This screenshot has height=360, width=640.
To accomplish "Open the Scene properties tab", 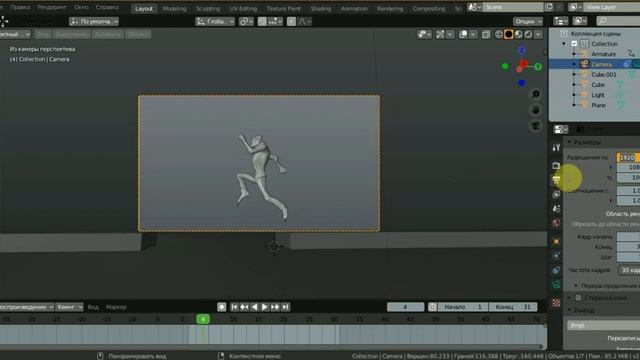I will pyautogui.click(x=556, y=209).
